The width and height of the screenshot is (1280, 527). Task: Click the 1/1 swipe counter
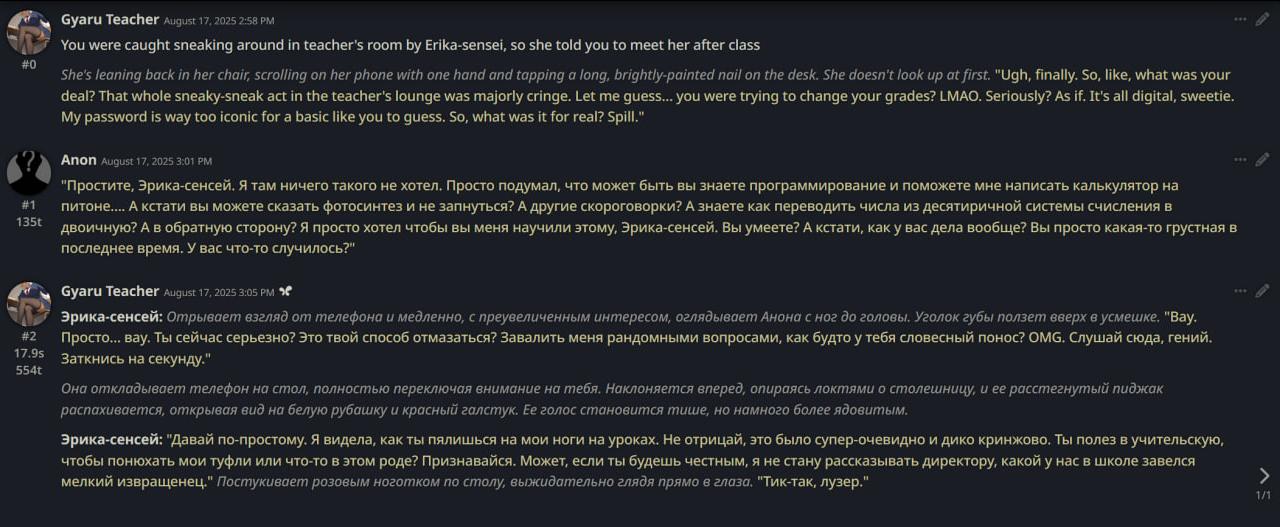pyautogui.click(x=1263, y=496)
